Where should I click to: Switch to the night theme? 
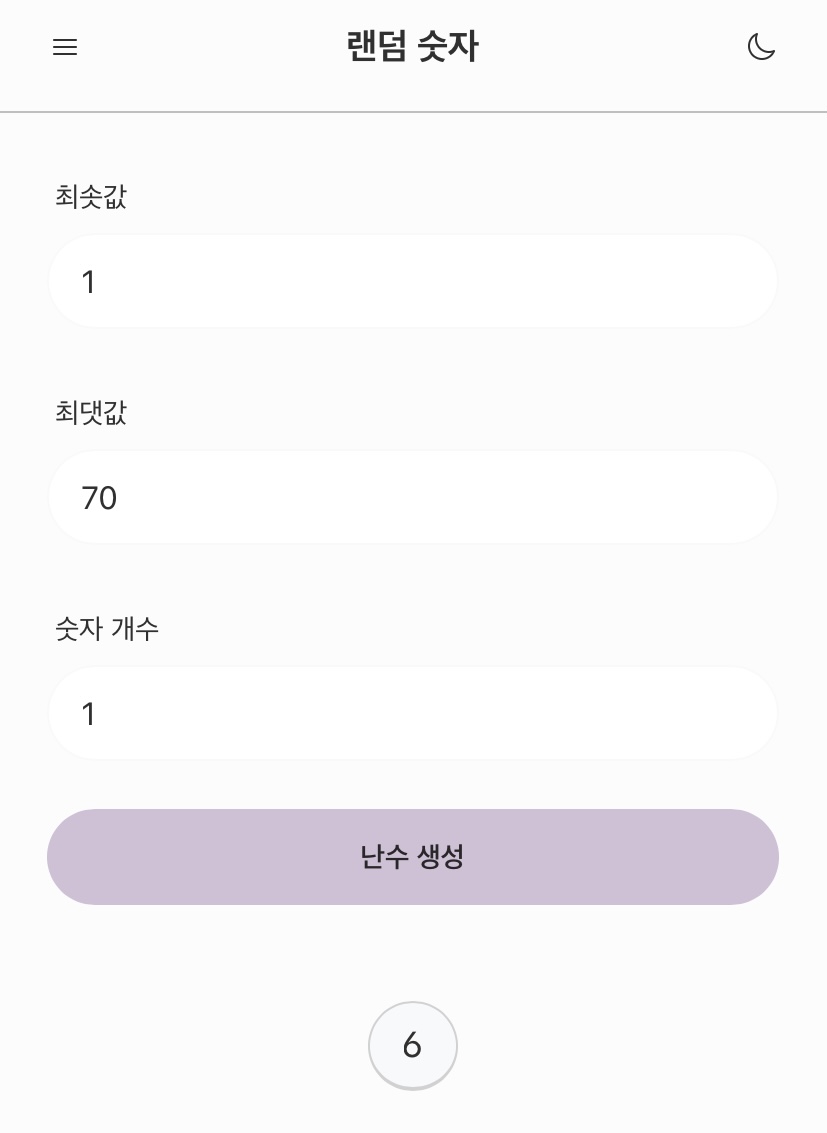coord(761,47)
